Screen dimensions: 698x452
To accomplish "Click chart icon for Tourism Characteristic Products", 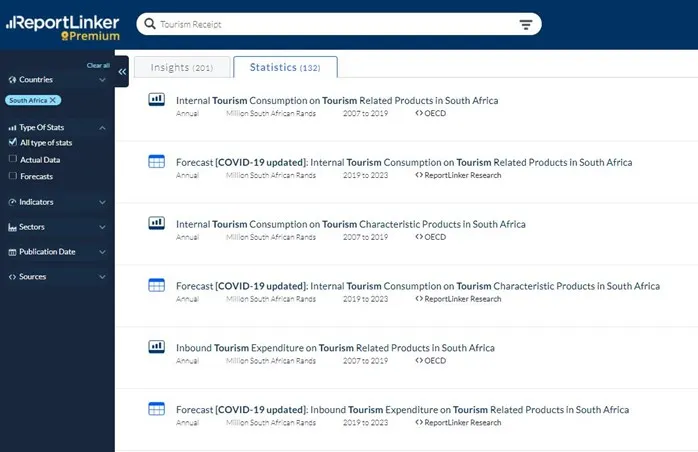I will point(156,223).
